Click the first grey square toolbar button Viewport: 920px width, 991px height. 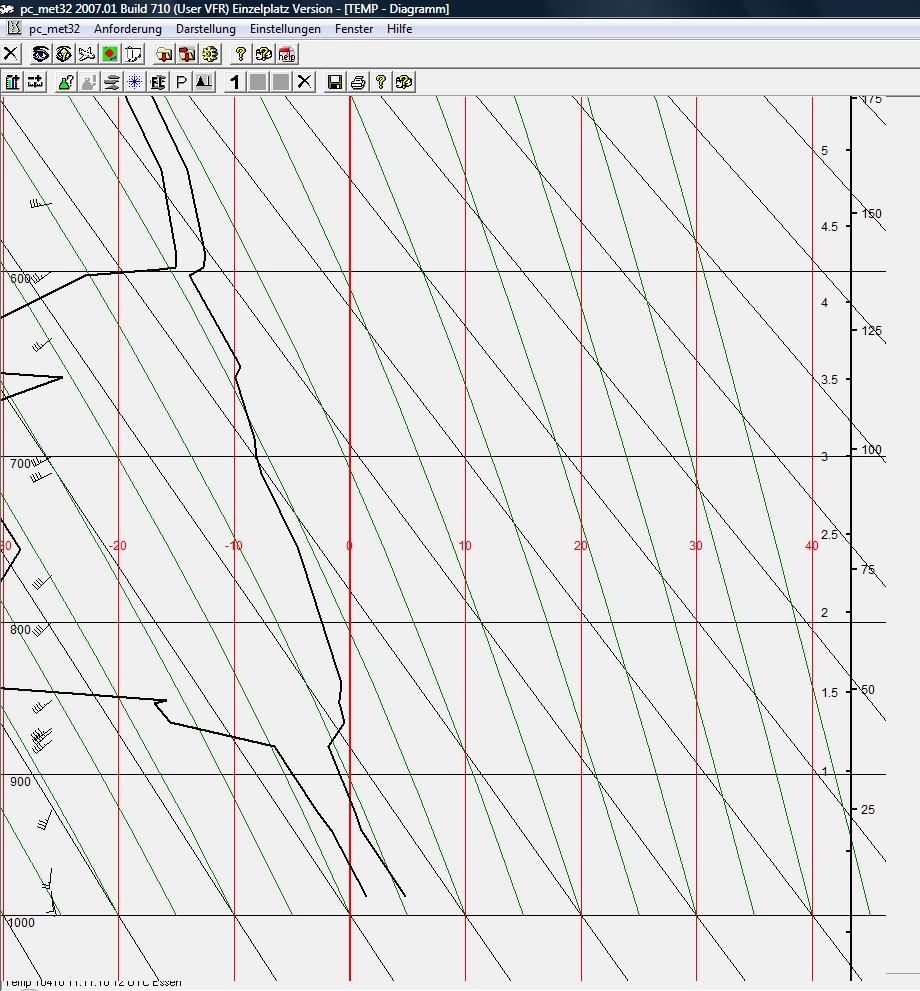tap(258, 82)
